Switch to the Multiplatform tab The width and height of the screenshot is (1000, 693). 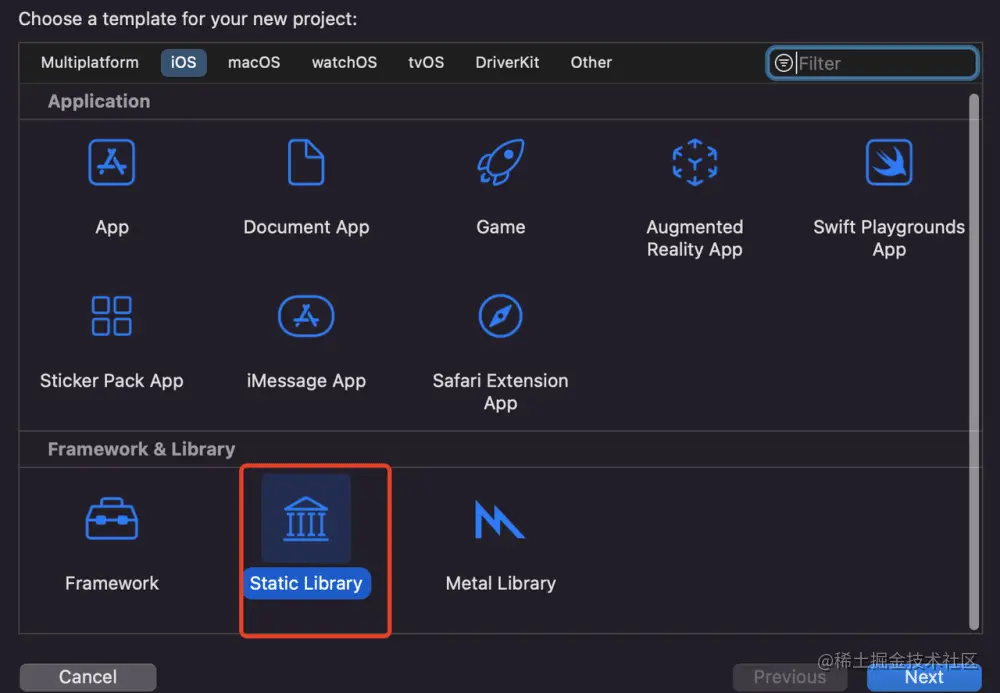(89, 62)
